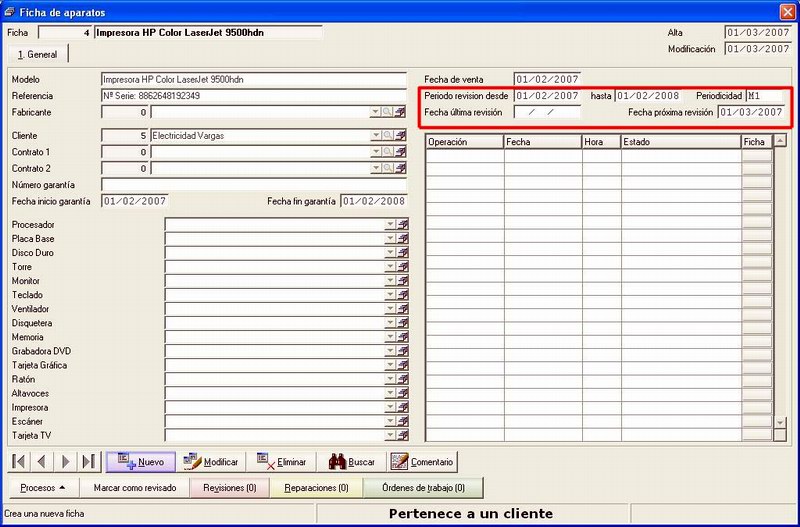Click the Número garantía input field
The width and height of the screenshot is (800, 527).
[x=254, y=185]
